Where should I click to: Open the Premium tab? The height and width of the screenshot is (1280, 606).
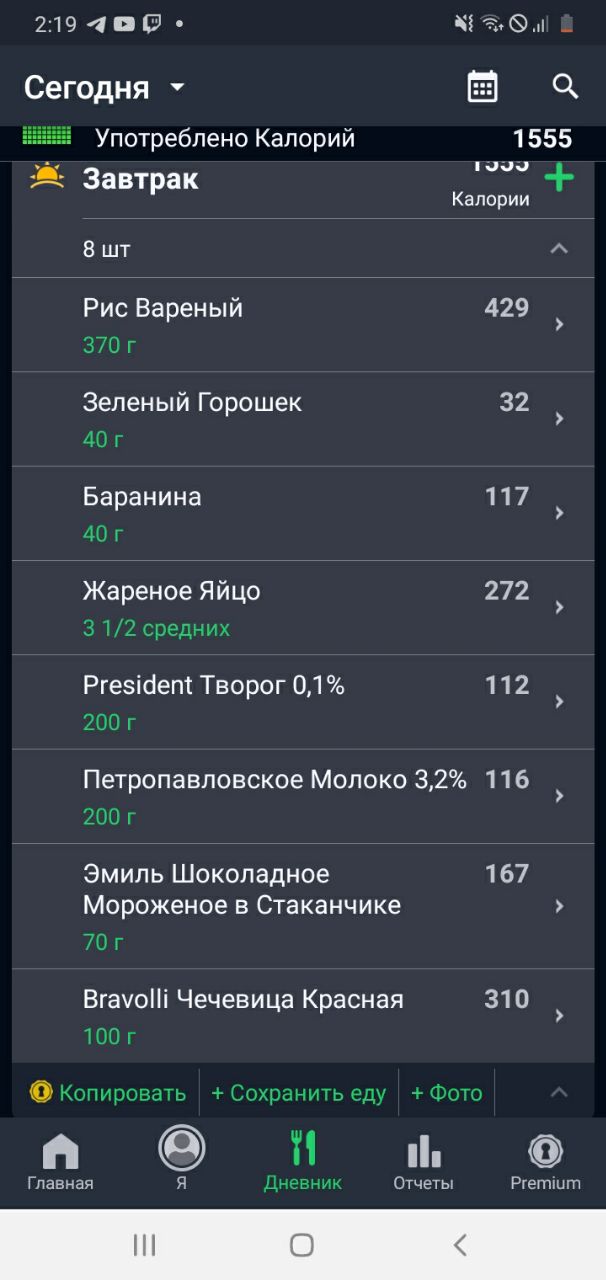[545, 1162]
